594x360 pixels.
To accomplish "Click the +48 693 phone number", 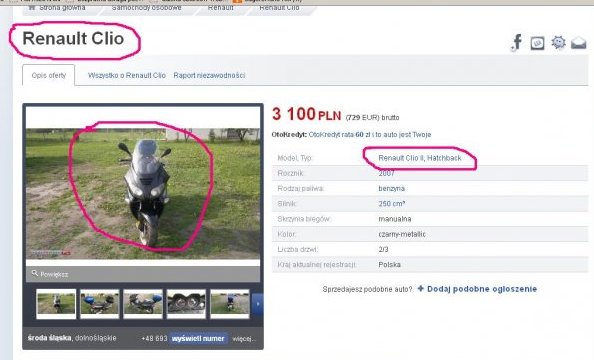I will tap(154, 338).
